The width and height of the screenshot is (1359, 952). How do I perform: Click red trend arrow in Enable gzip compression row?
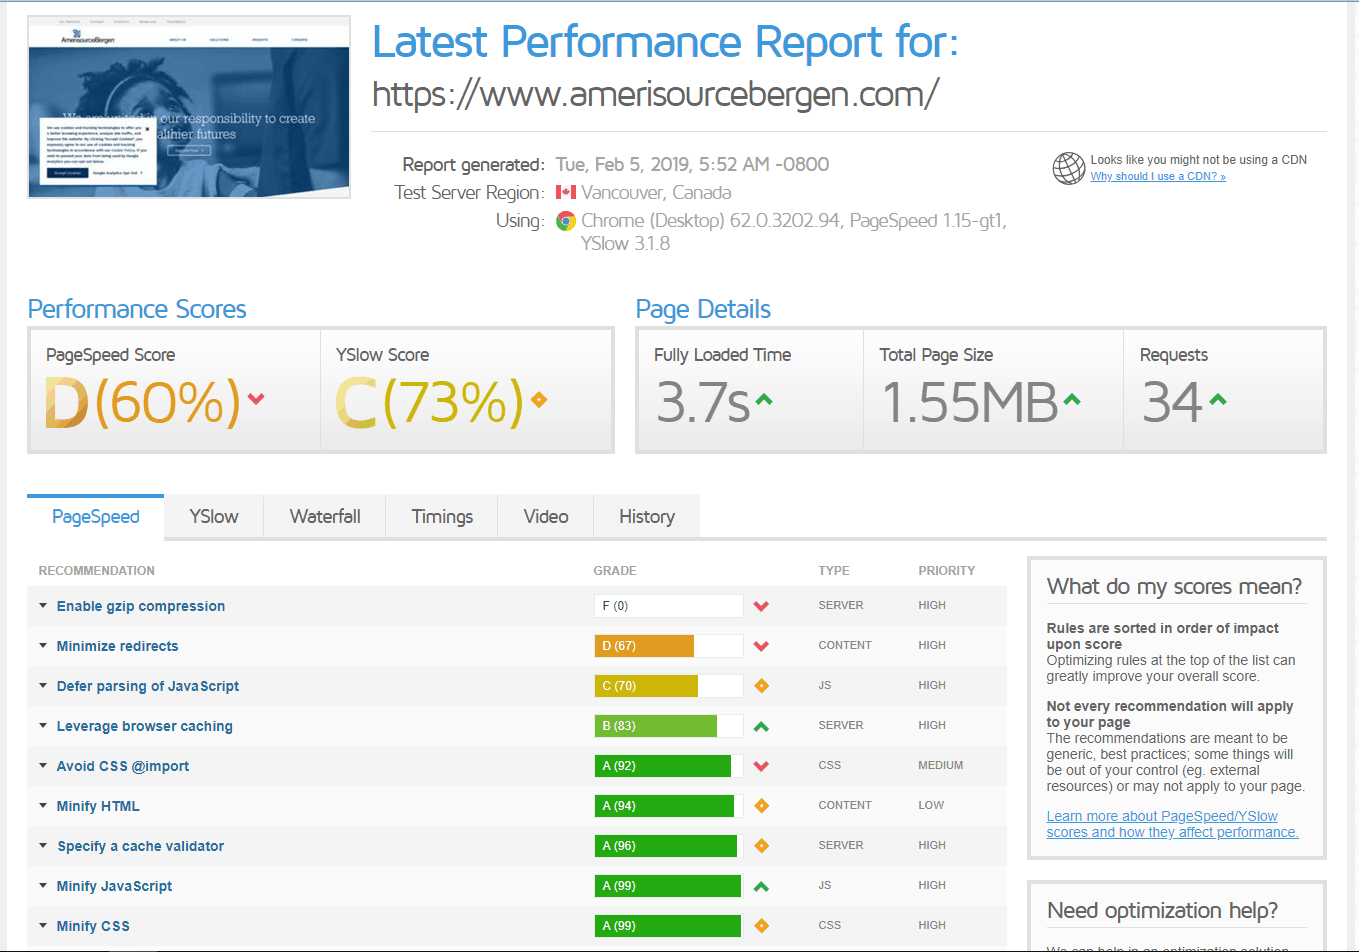click(761, 606)
